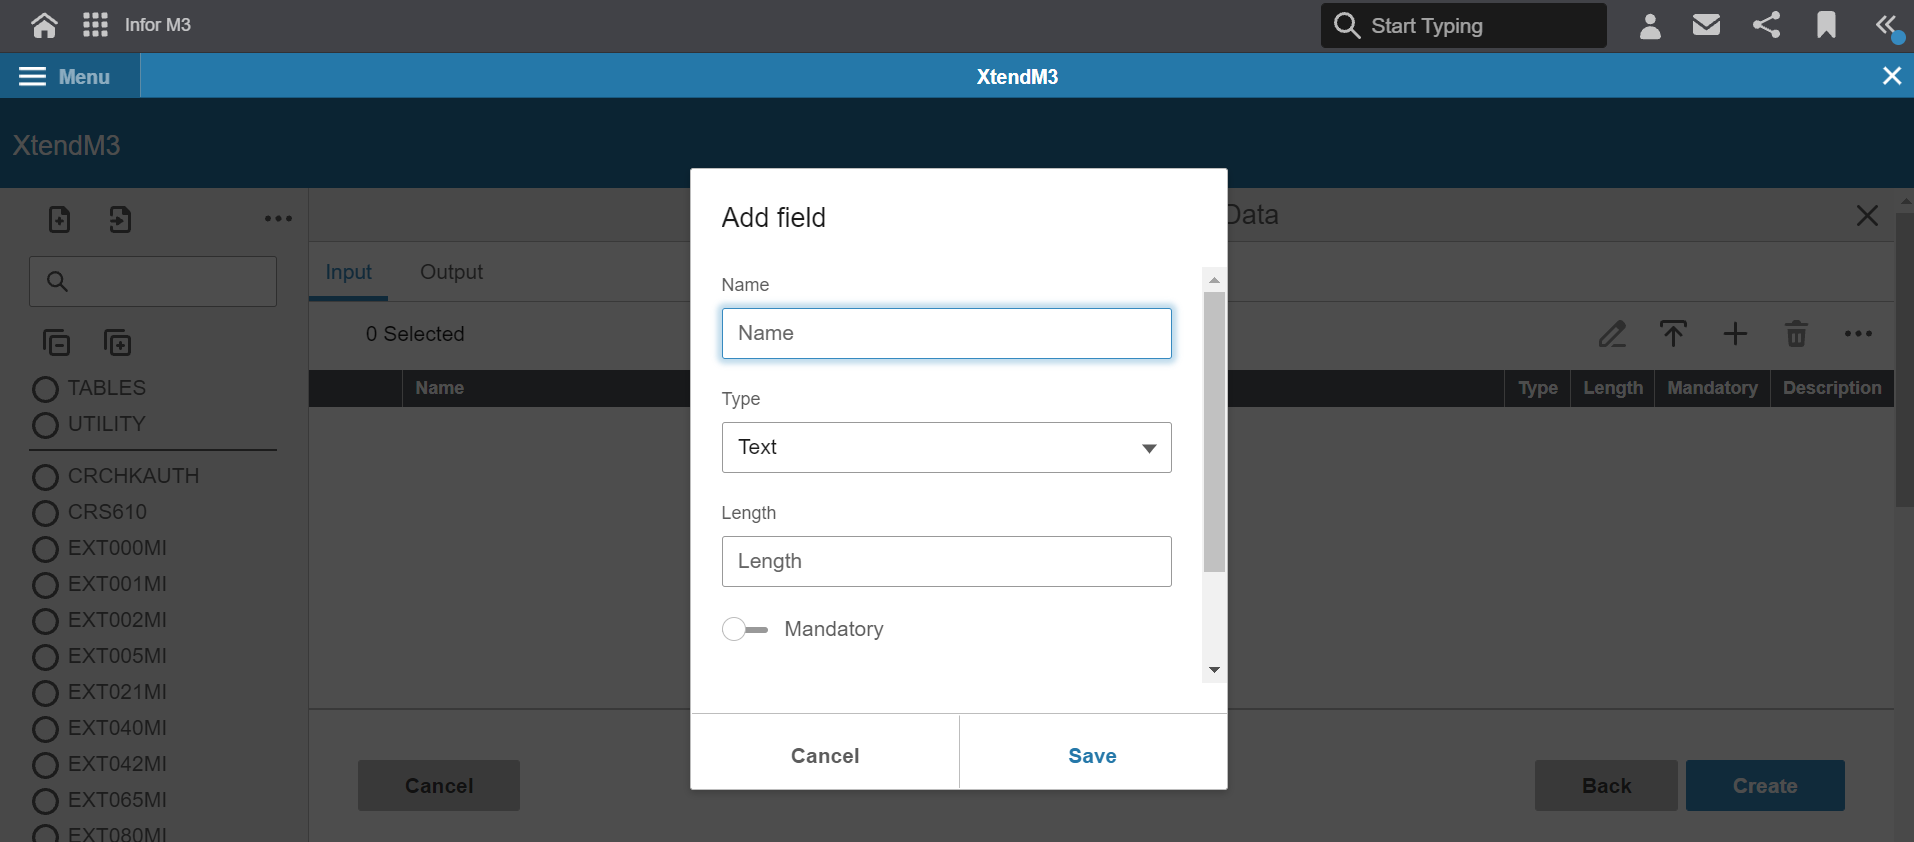This screenshot has height=842, width=1914.
Task: Click the Name input field
Action: [x=946, y=333]
